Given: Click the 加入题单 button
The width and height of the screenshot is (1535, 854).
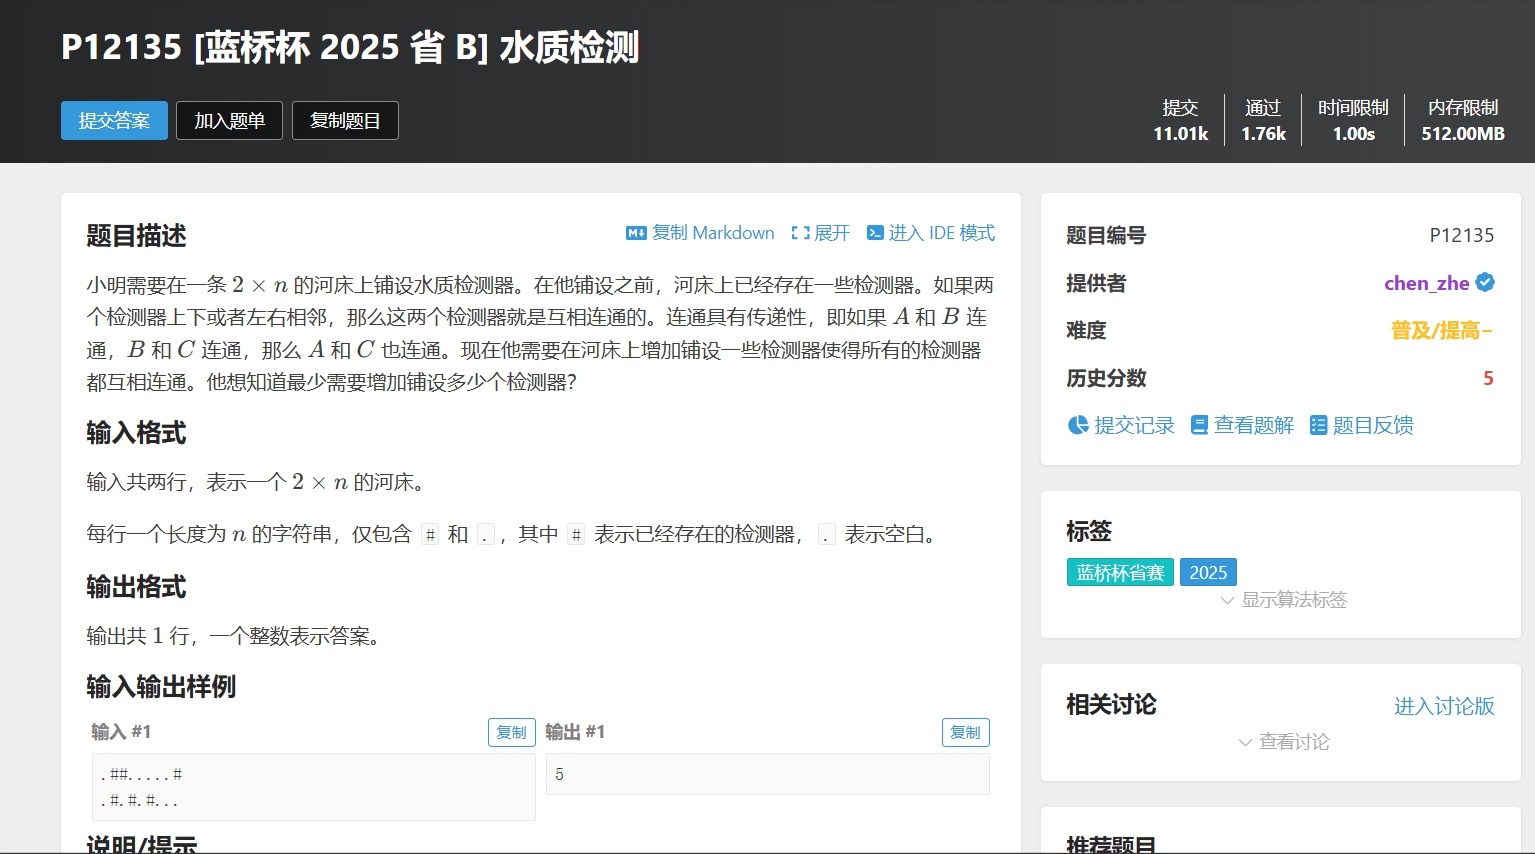Looking at the screenshot, I should (229, 121).
